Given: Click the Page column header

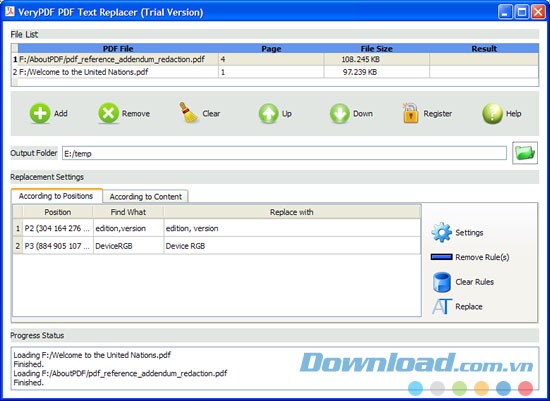Looking at the screenshot, I should coord(271,48).
